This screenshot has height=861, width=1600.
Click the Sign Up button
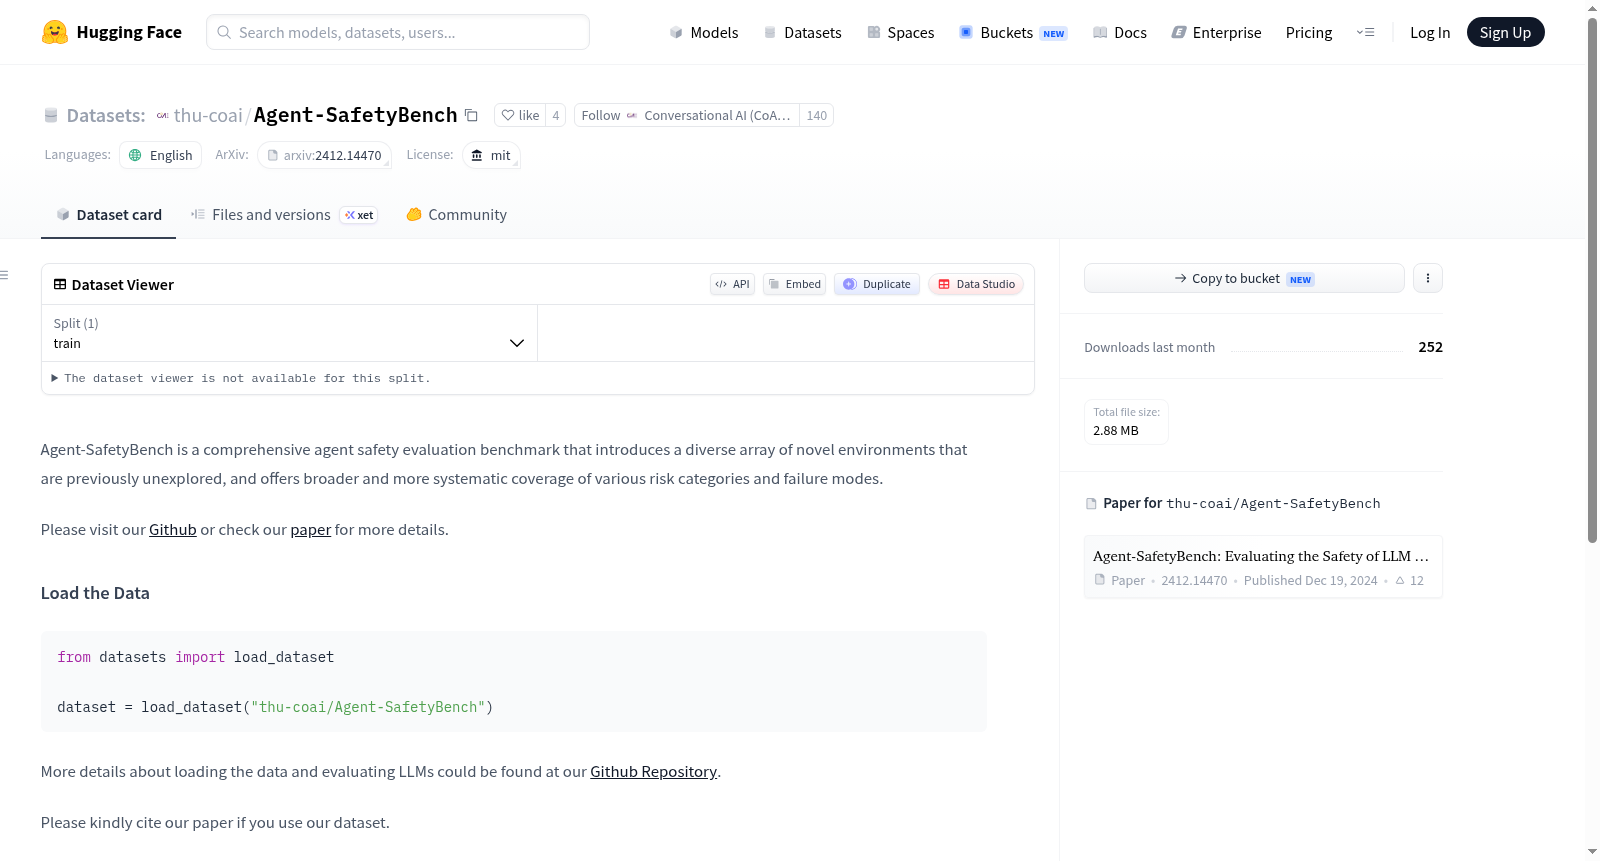pos(1505,32)
